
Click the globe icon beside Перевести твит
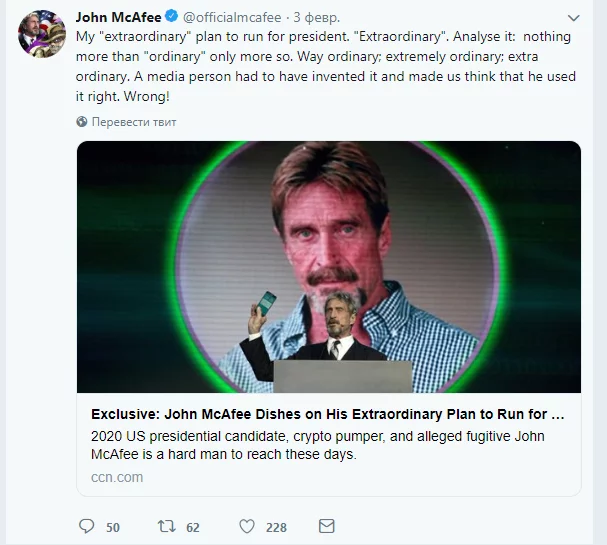tap(82, 122)
